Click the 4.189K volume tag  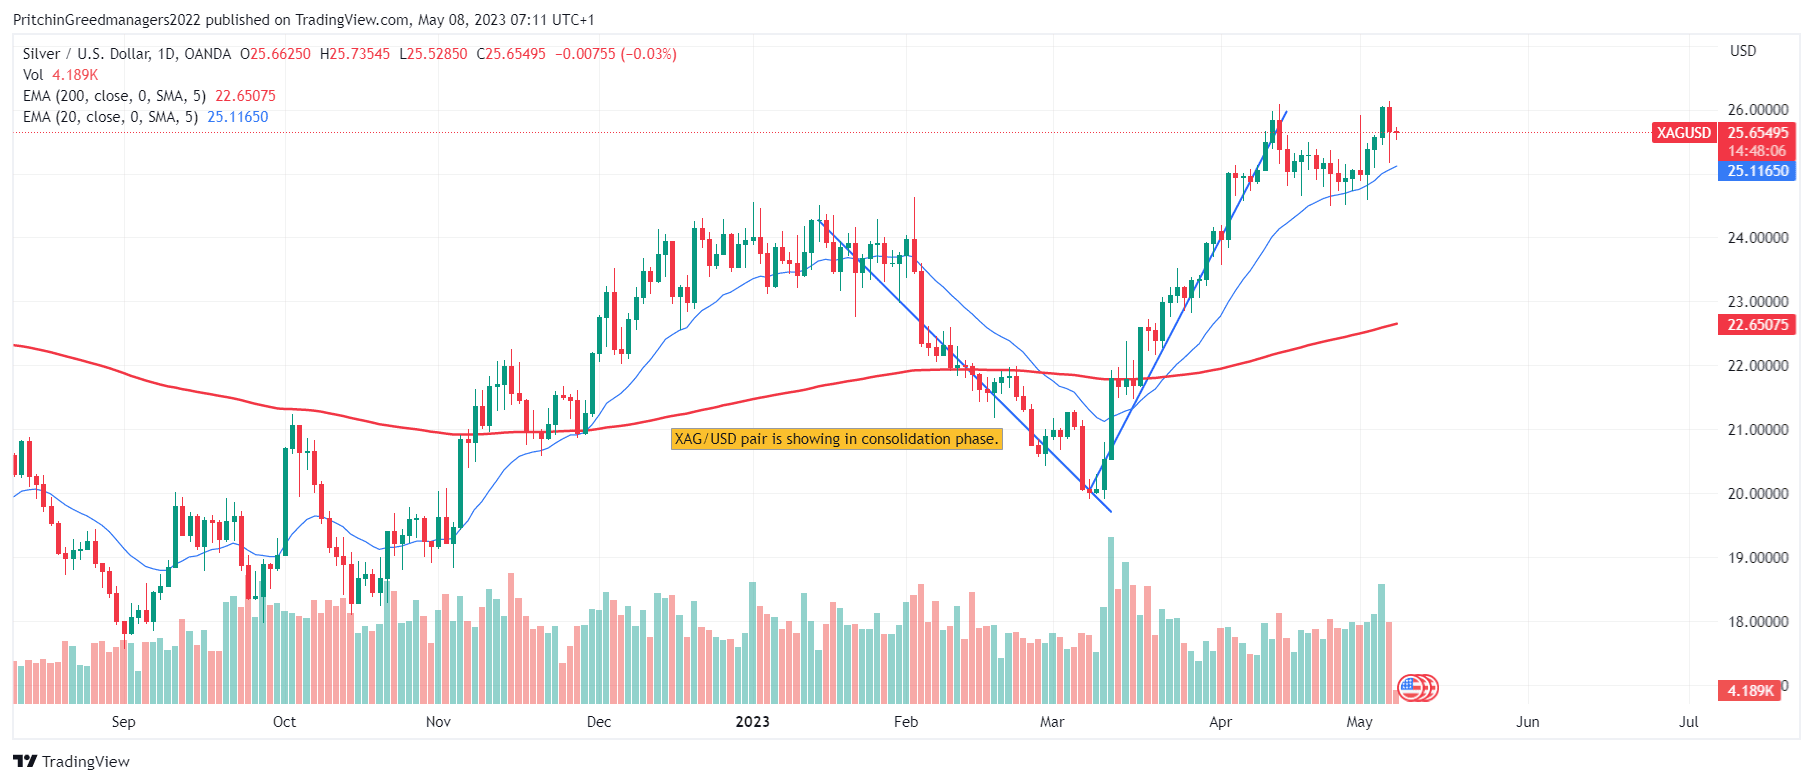pyautogui.click(x=1750, y=690)
